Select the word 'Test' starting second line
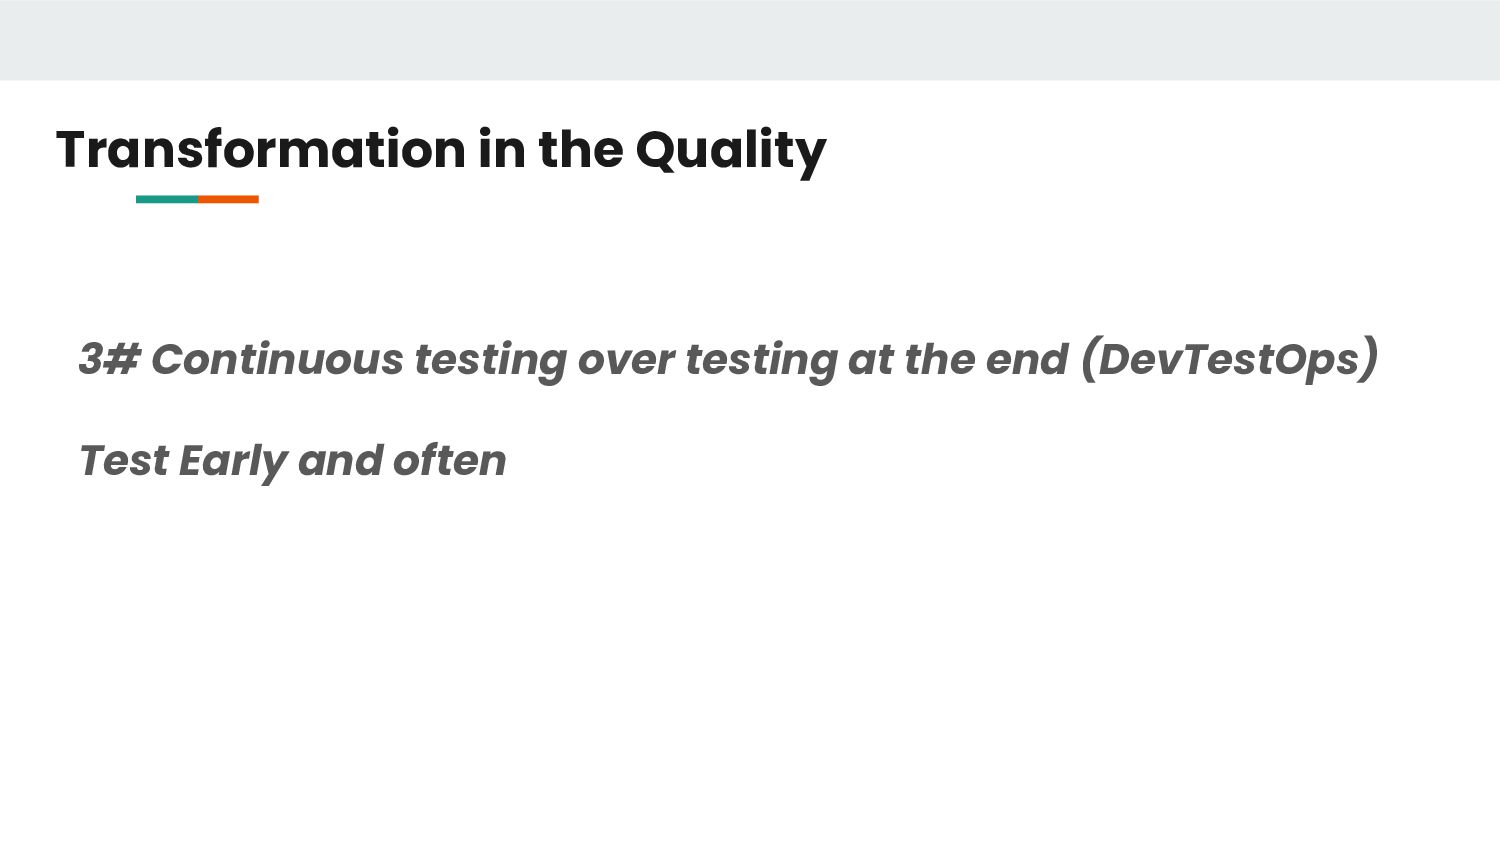 [124, 460]
